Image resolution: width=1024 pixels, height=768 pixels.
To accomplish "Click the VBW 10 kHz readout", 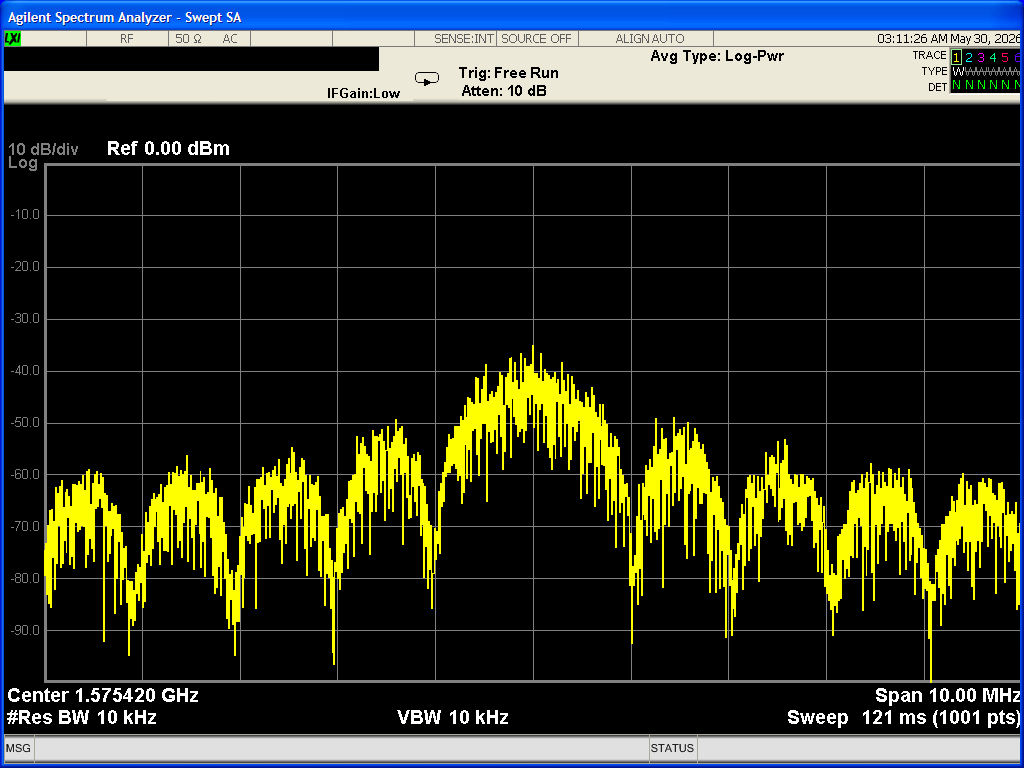I will pos(453,718).
